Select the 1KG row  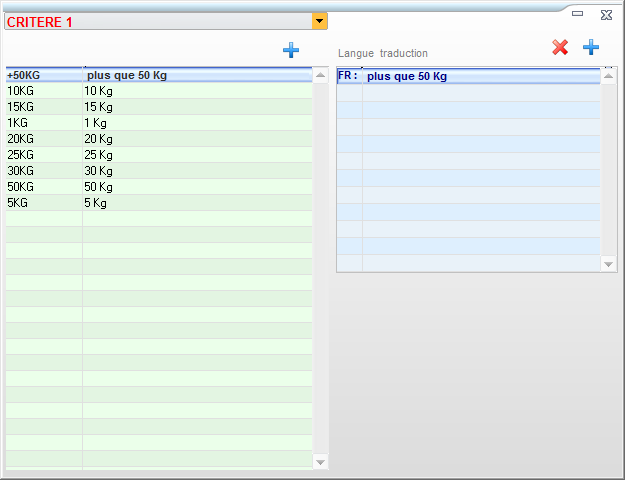pyautogui.click(x=158, y=123)
